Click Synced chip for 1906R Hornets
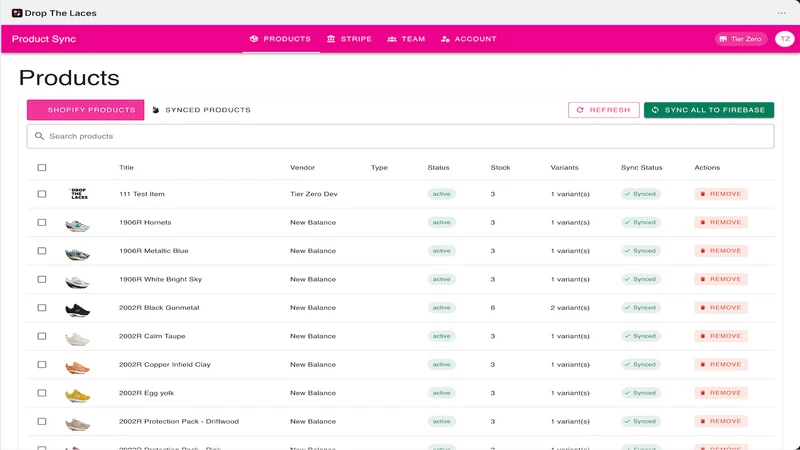 (x=641, y=222)
